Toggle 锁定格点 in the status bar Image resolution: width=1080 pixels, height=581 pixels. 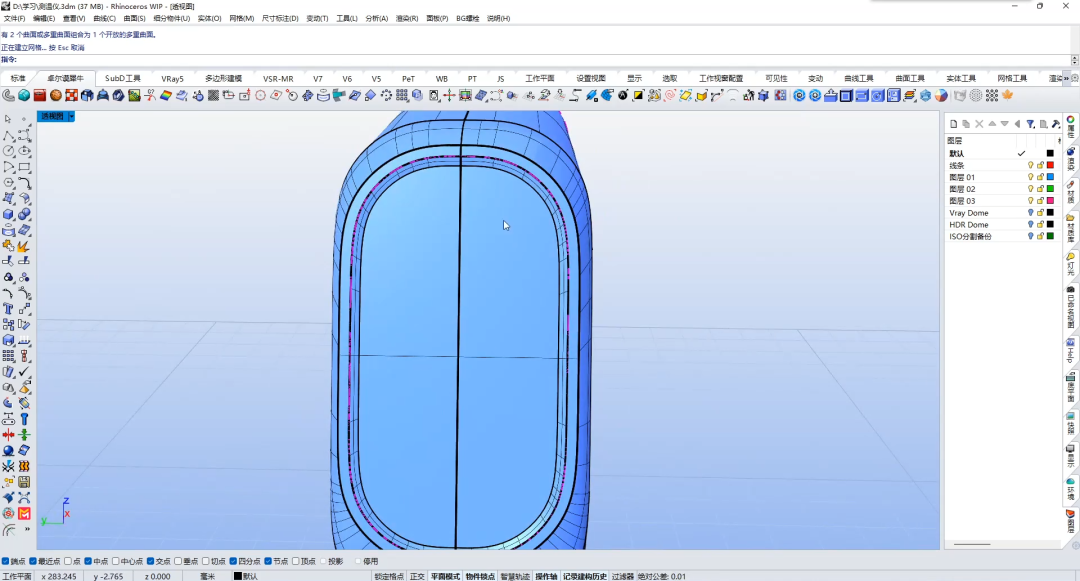coord(389,576)
